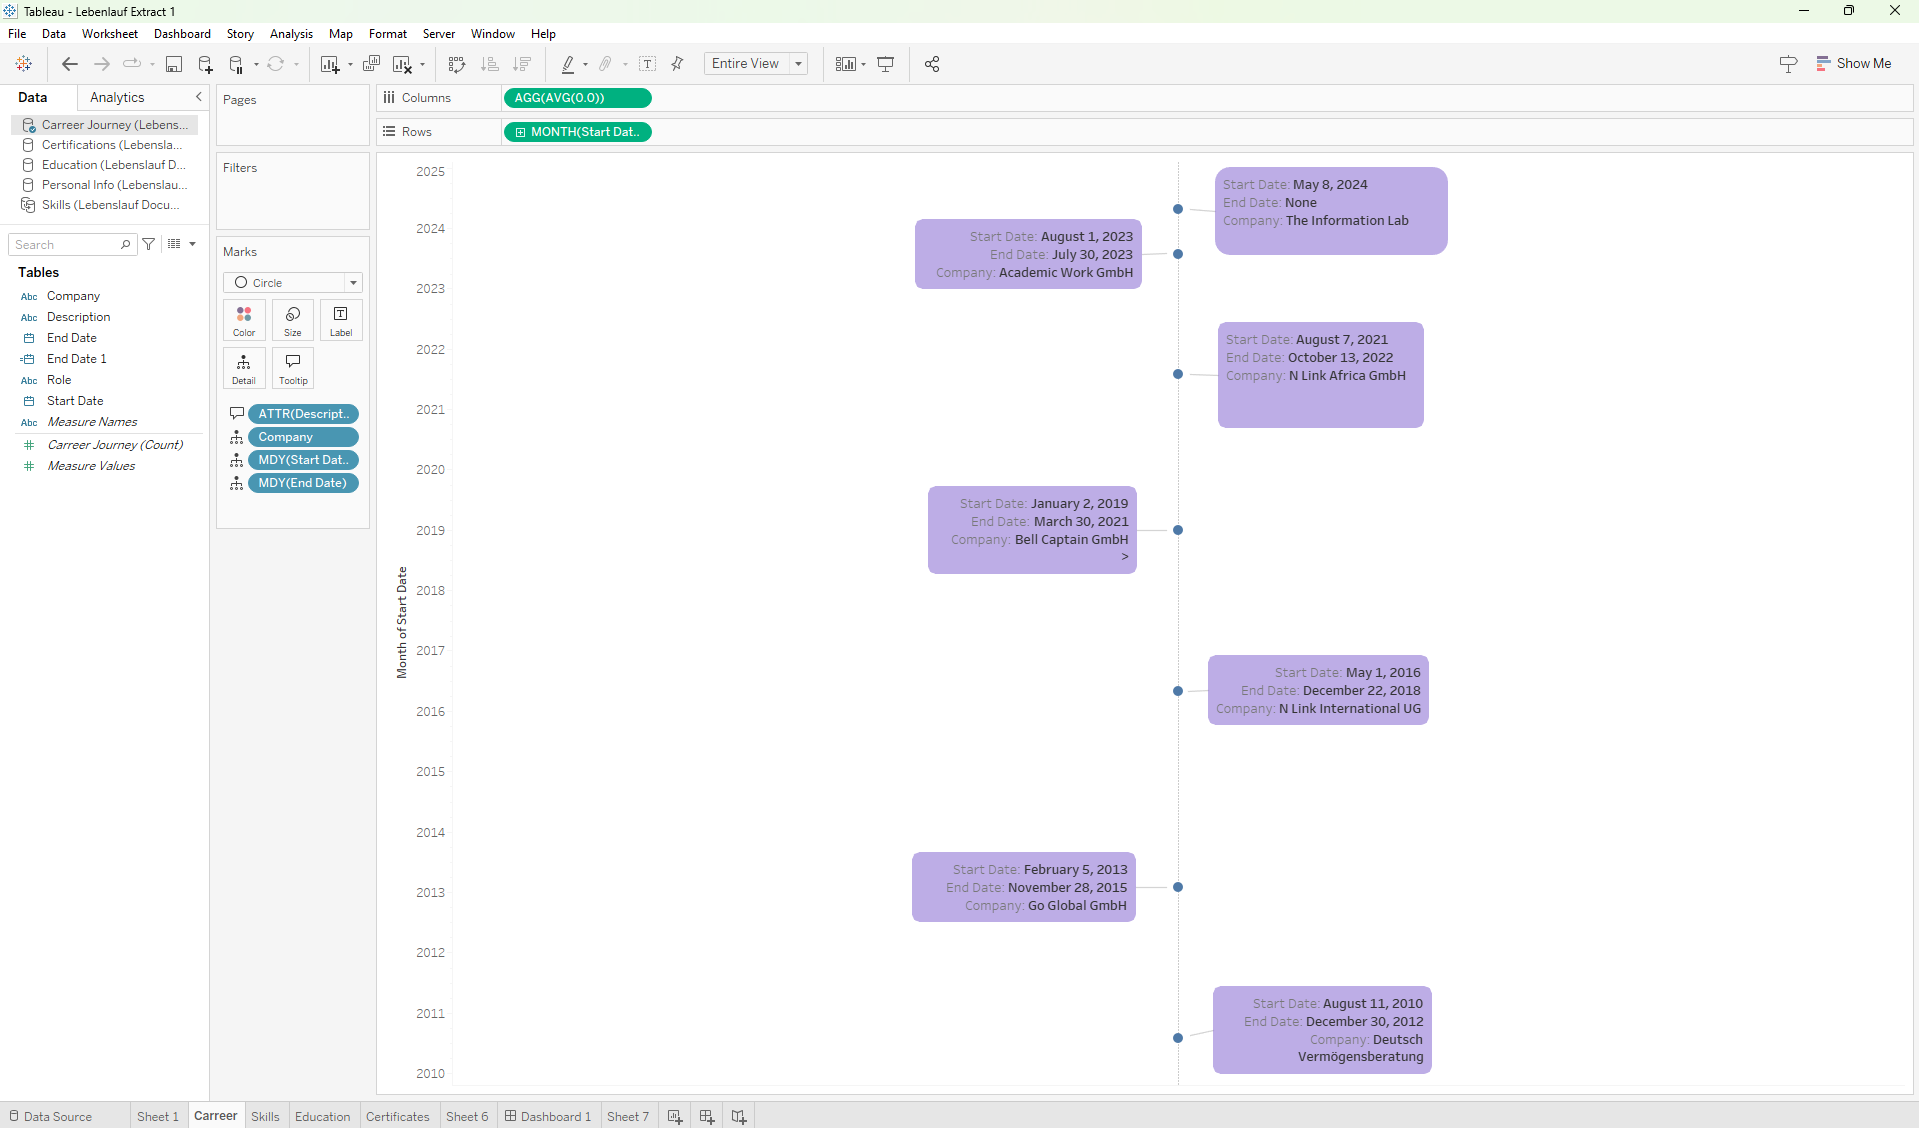Open the Highlight dropdown arrow

pos(586,65)
